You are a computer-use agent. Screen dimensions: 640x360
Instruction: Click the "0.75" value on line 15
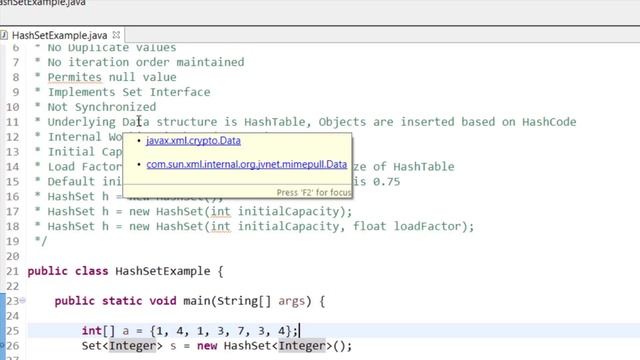tap(386, 182)
